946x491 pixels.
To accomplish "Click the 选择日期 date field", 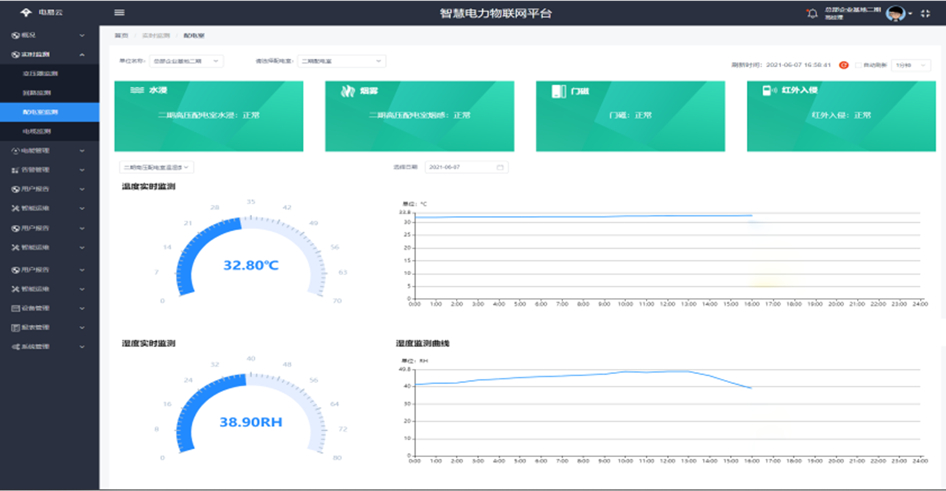I will 466,167.
